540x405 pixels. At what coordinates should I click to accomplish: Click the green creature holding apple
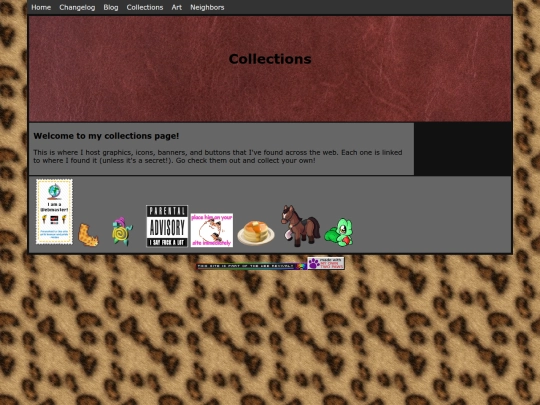coord(339,232)
